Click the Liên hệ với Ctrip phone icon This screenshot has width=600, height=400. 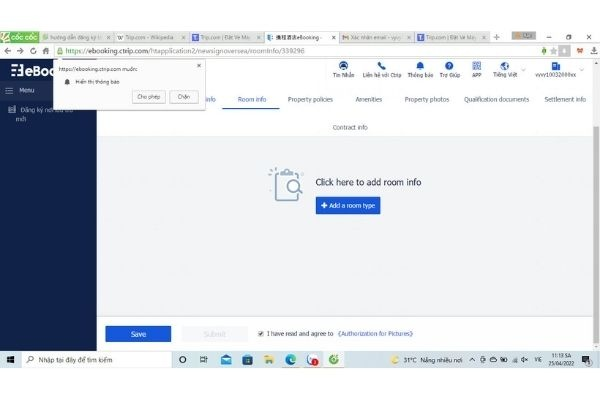click(382, 66)
